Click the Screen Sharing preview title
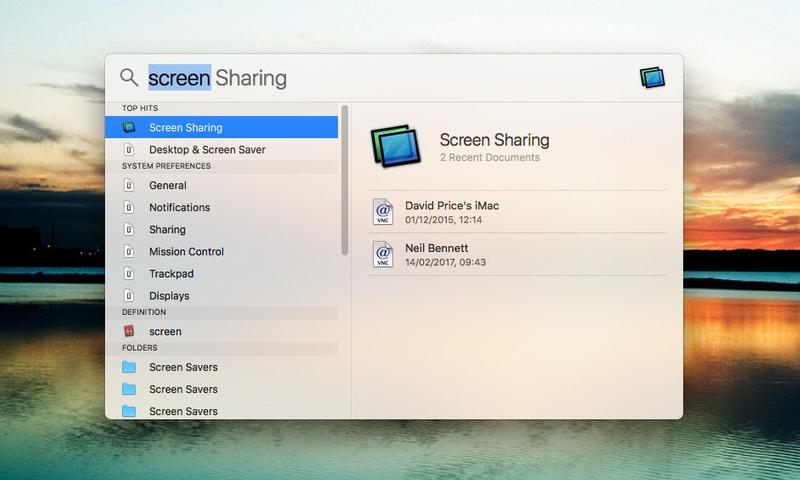This screenshot has width=800, height=480. coord(494,139)
